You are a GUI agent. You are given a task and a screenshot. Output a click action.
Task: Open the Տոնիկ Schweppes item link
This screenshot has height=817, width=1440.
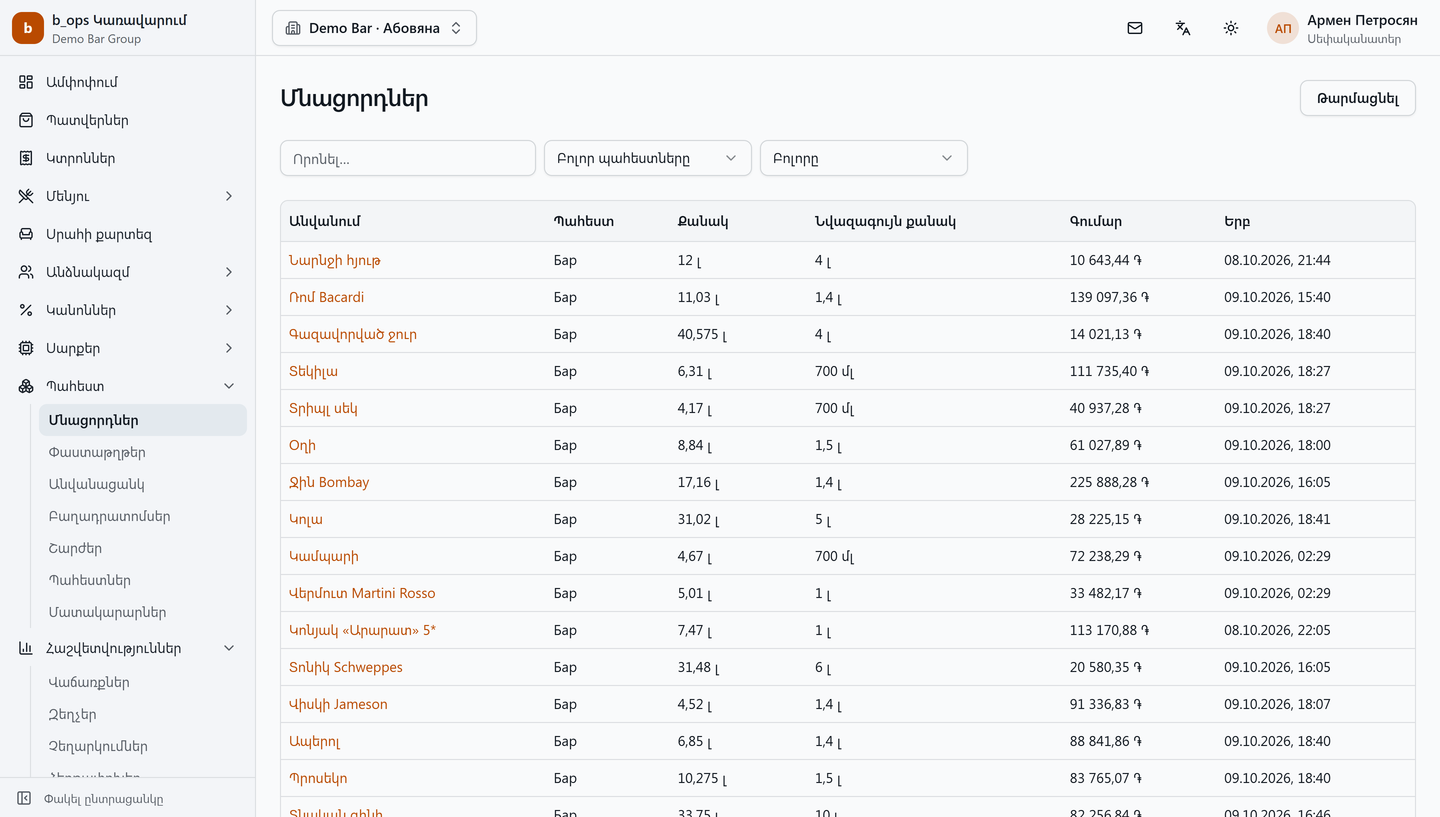346,667
